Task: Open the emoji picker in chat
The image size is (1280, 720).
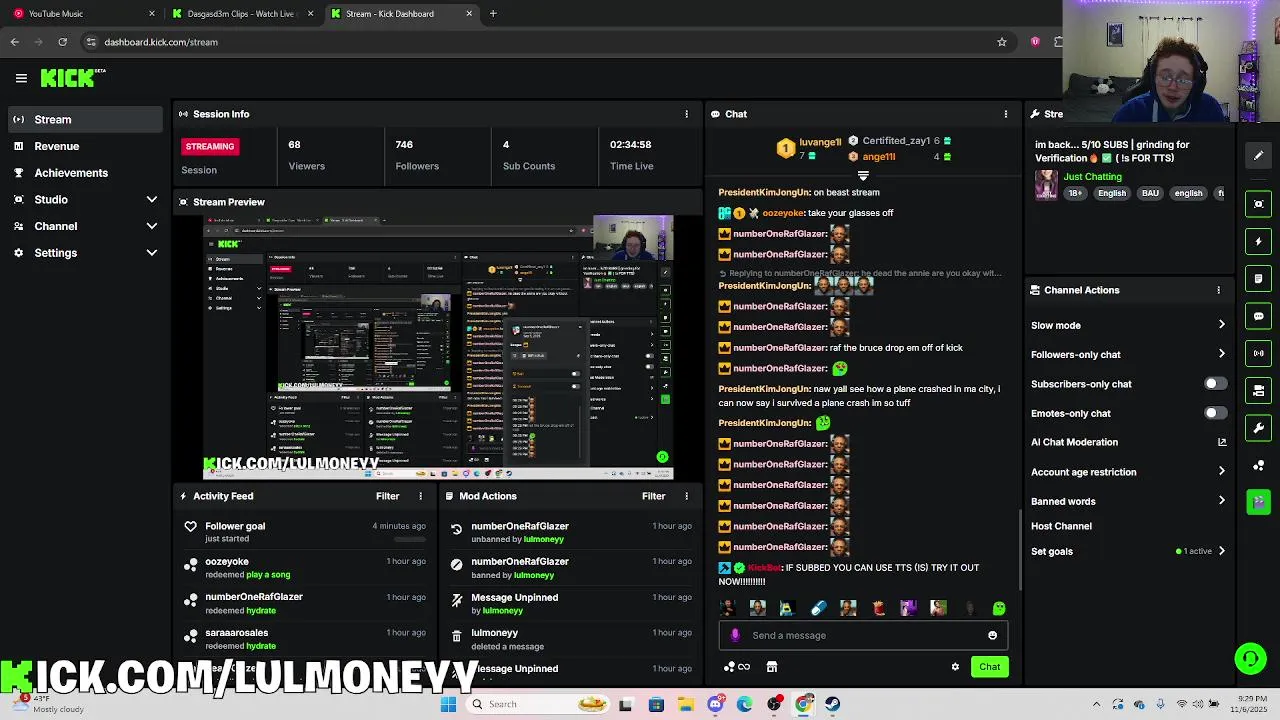Action: (992, 635)
